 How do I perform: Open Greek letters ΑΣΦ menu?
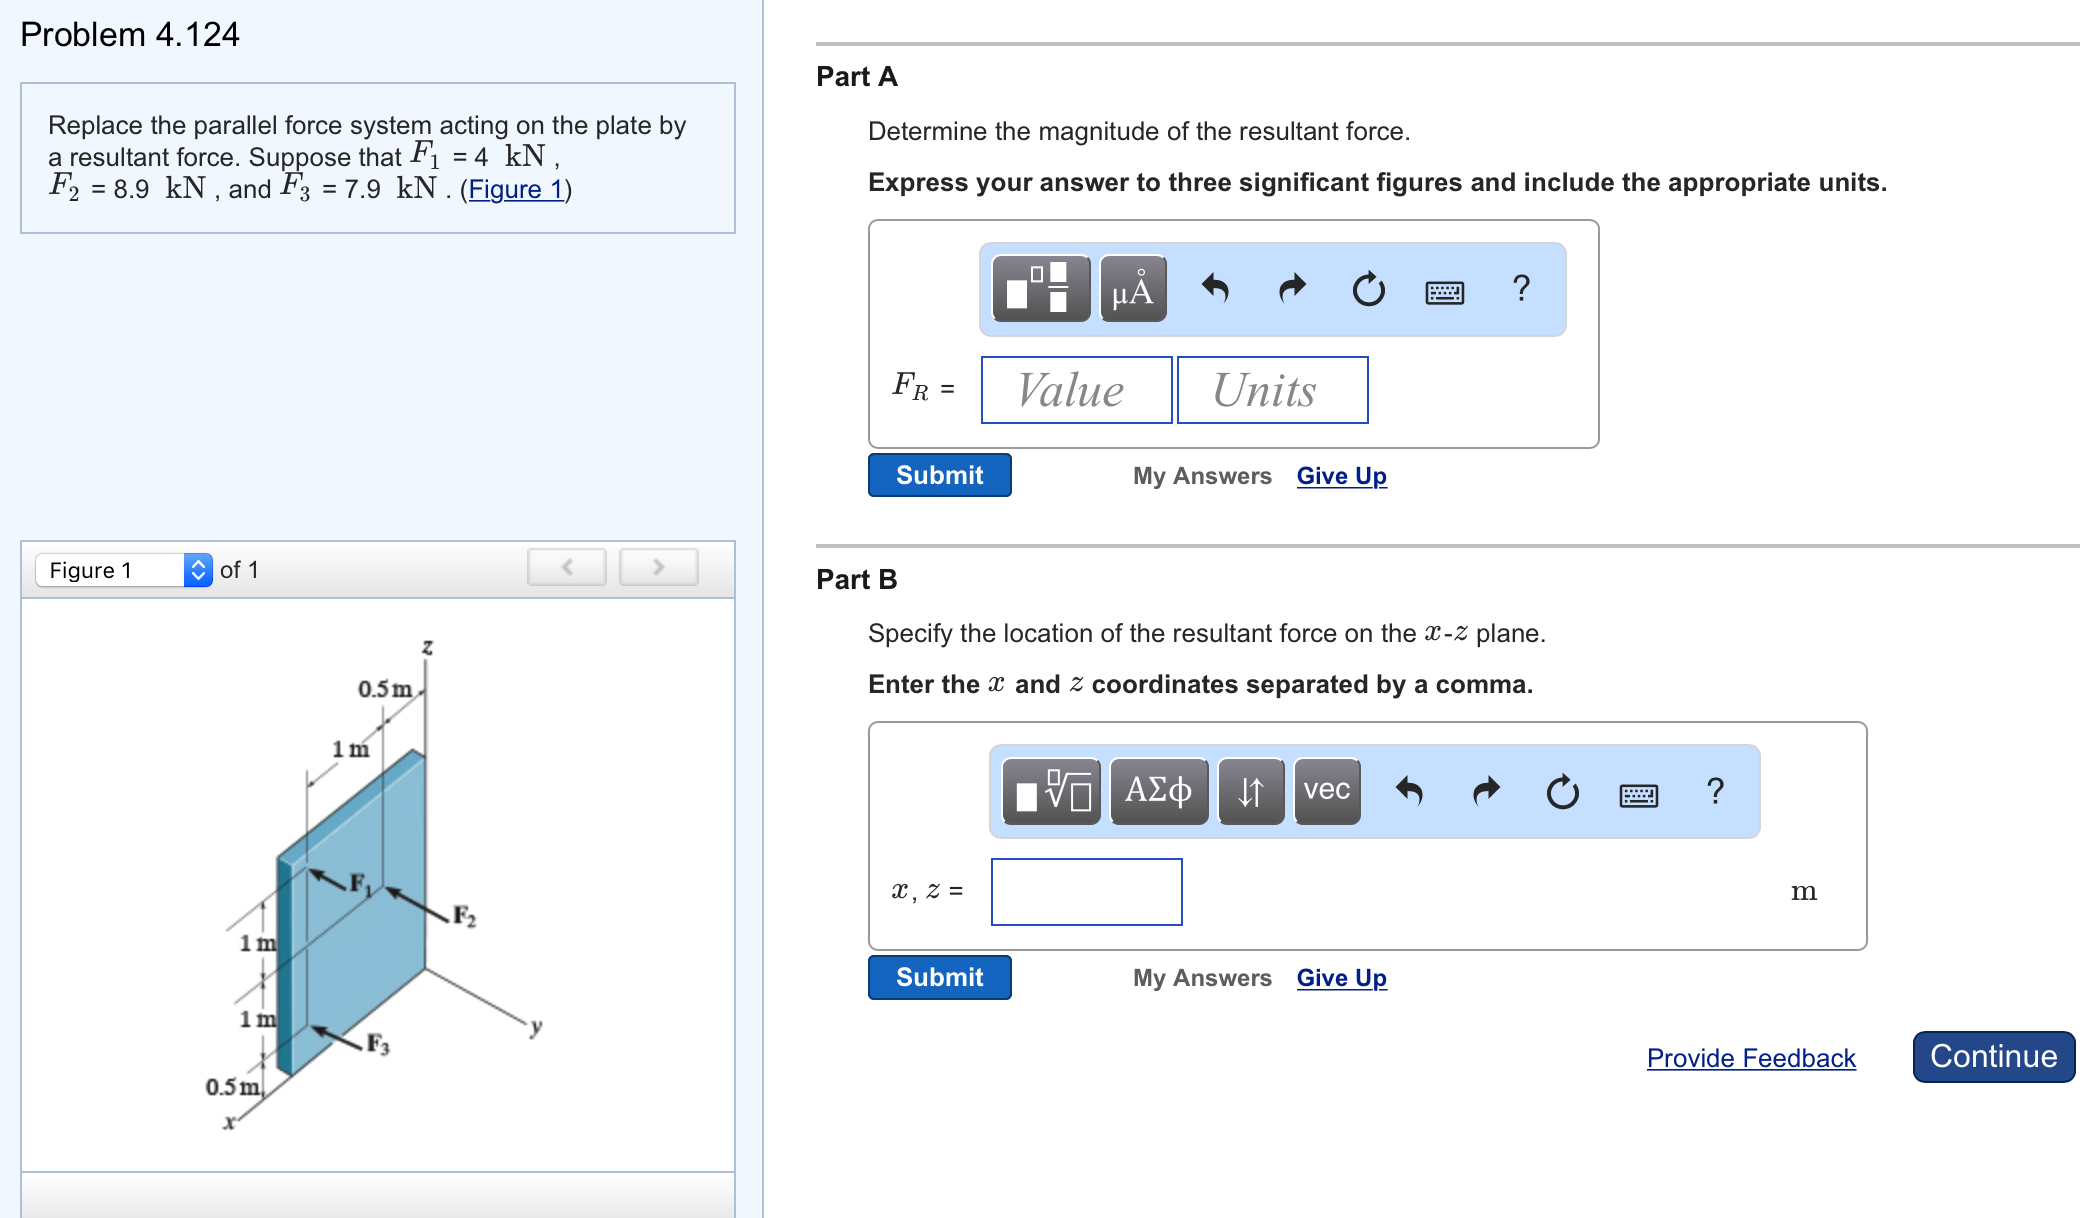click(1158, 792)
